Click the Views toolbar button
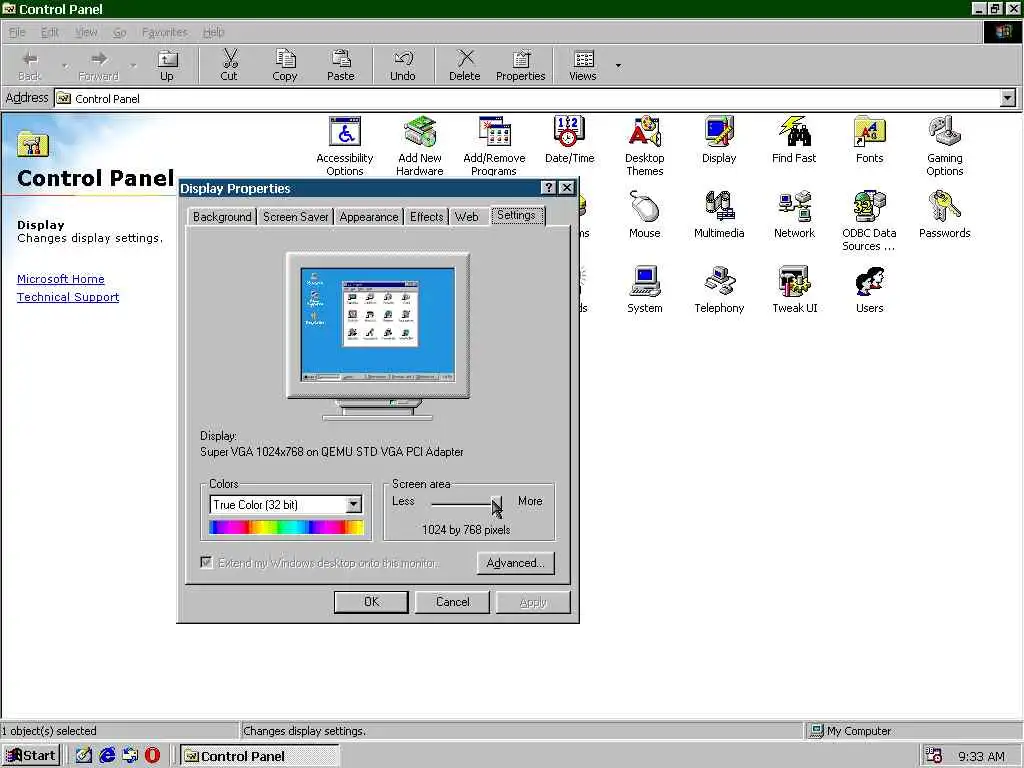 [583, 65]
